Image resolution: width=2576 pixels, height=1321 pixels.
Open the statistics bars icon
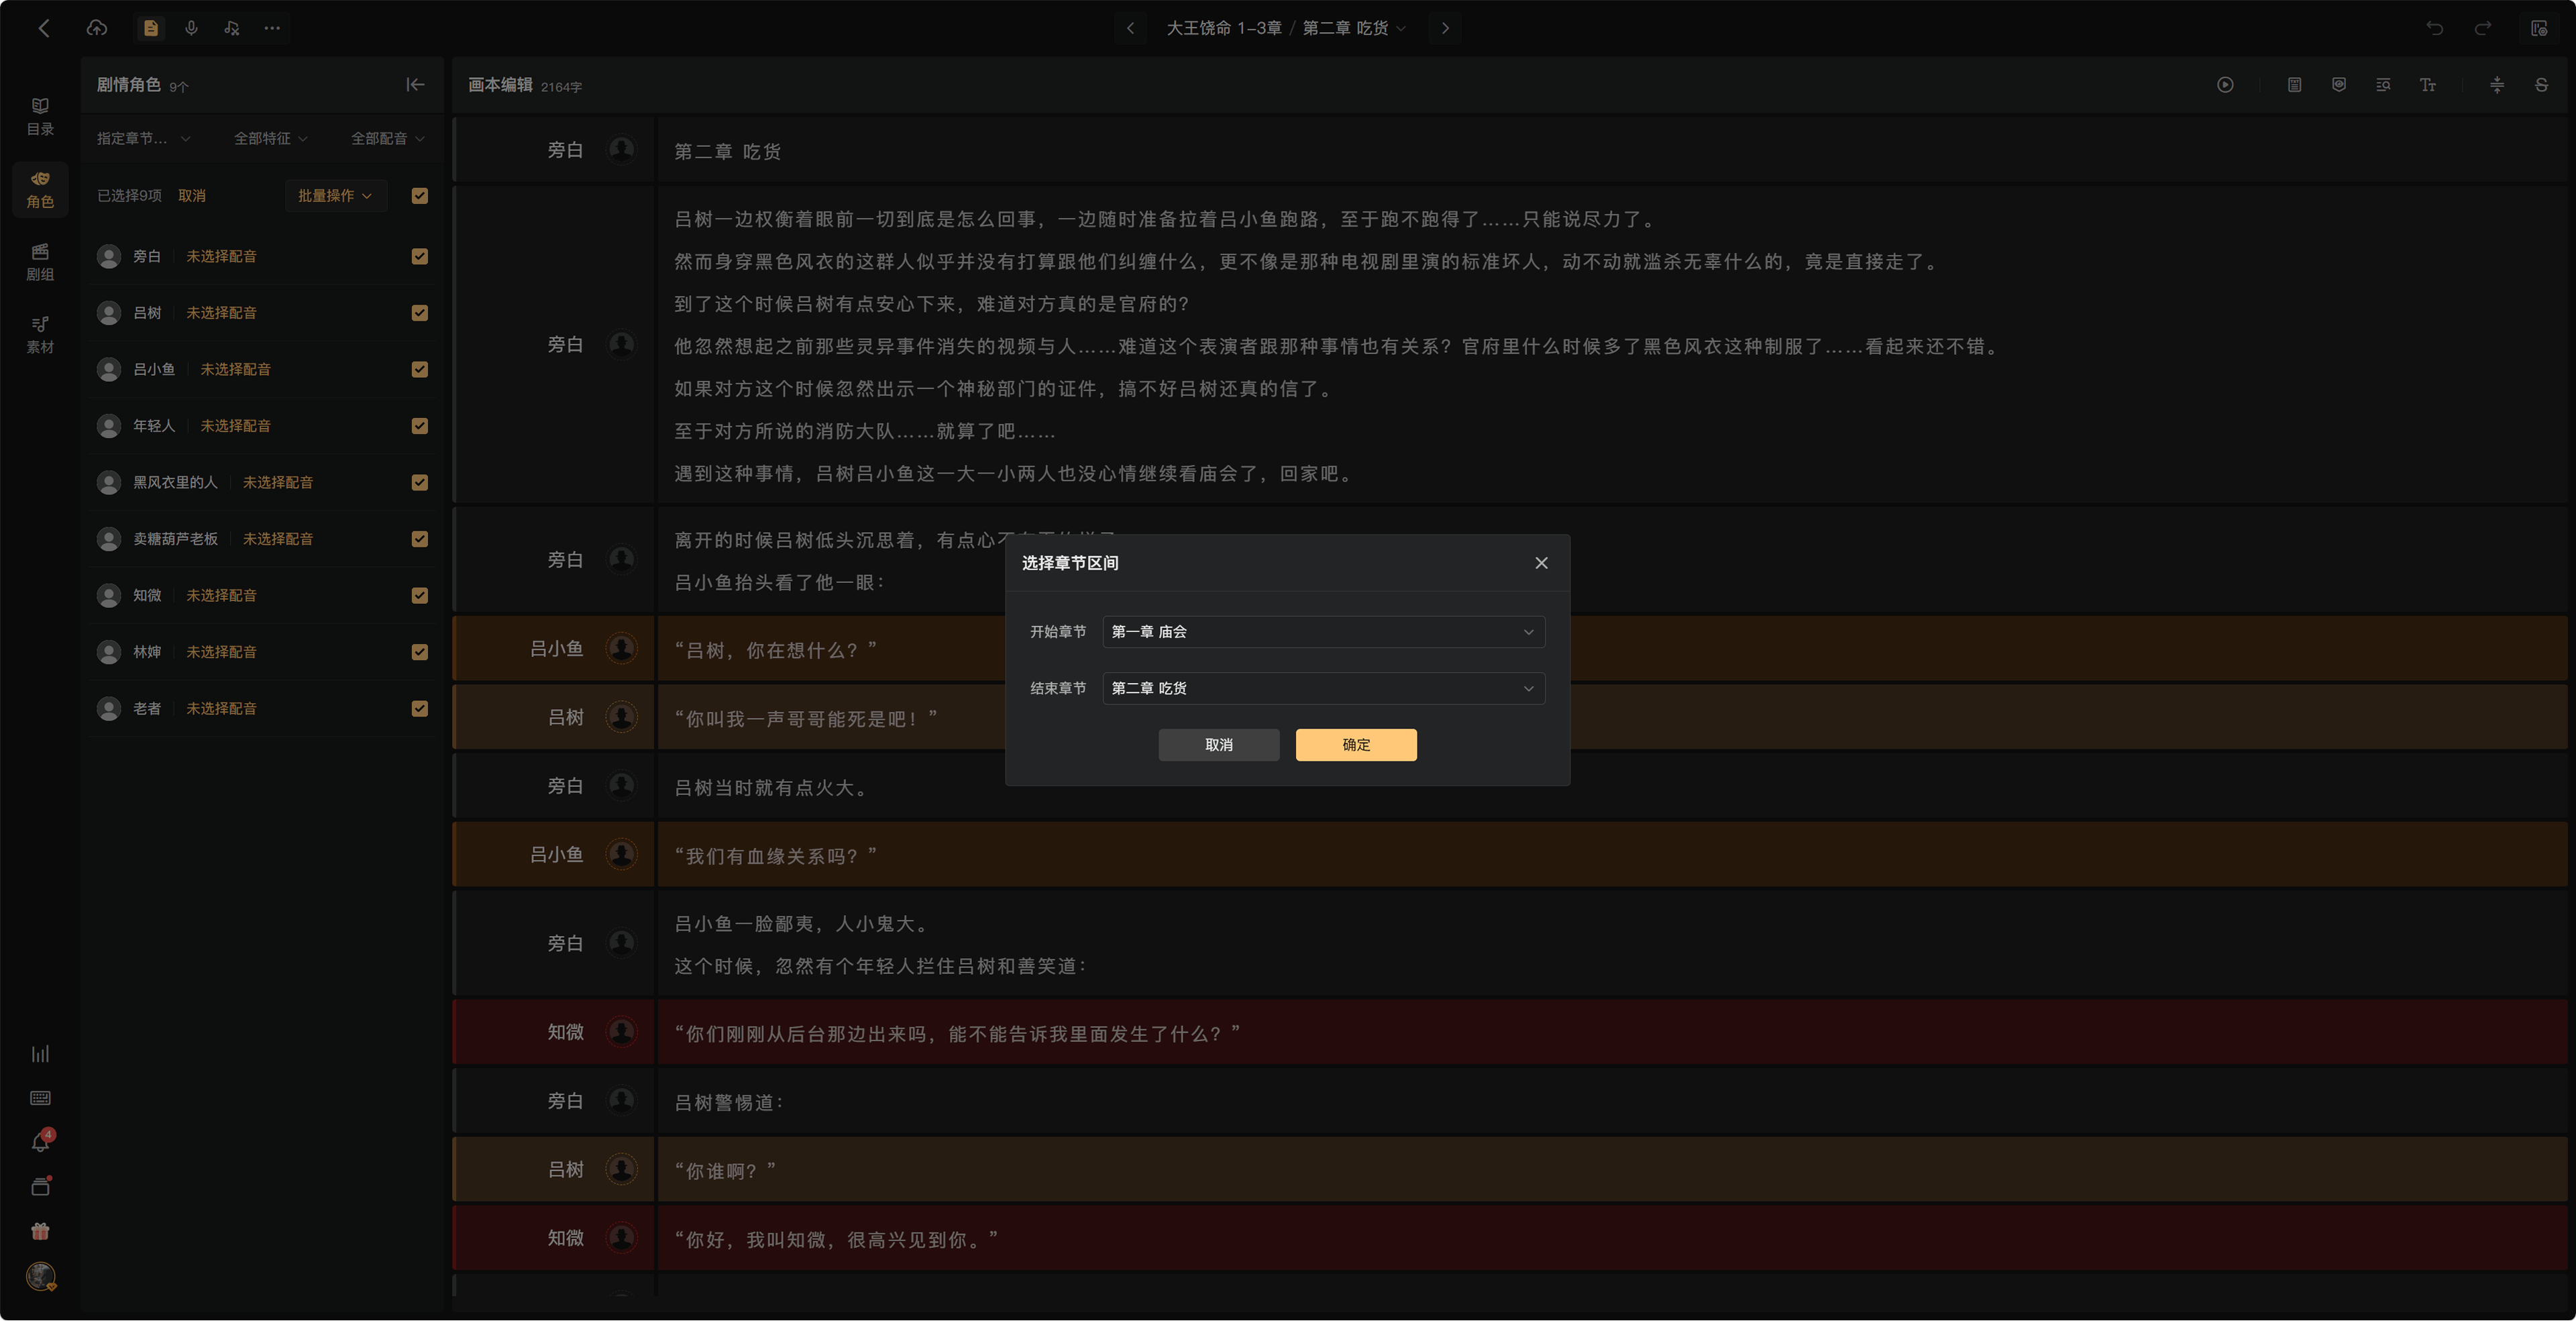coord(40,1054)
